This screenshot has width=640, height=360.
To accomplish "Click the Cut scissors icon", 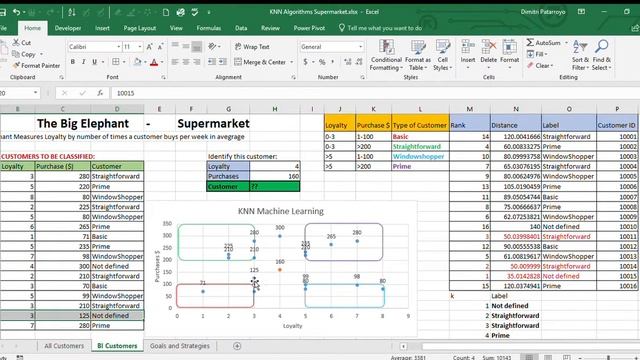I will click(16, 42).
